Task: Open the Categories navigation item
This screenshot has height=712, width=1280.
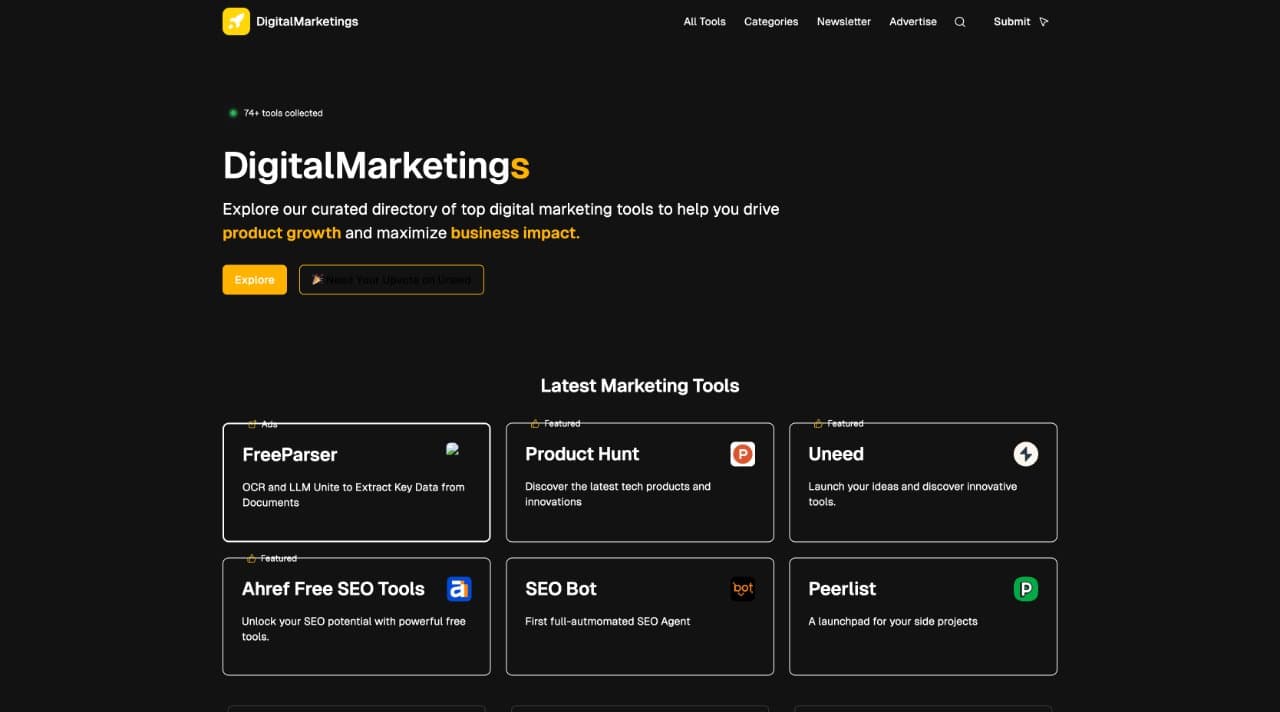Action: pos(771,22)
